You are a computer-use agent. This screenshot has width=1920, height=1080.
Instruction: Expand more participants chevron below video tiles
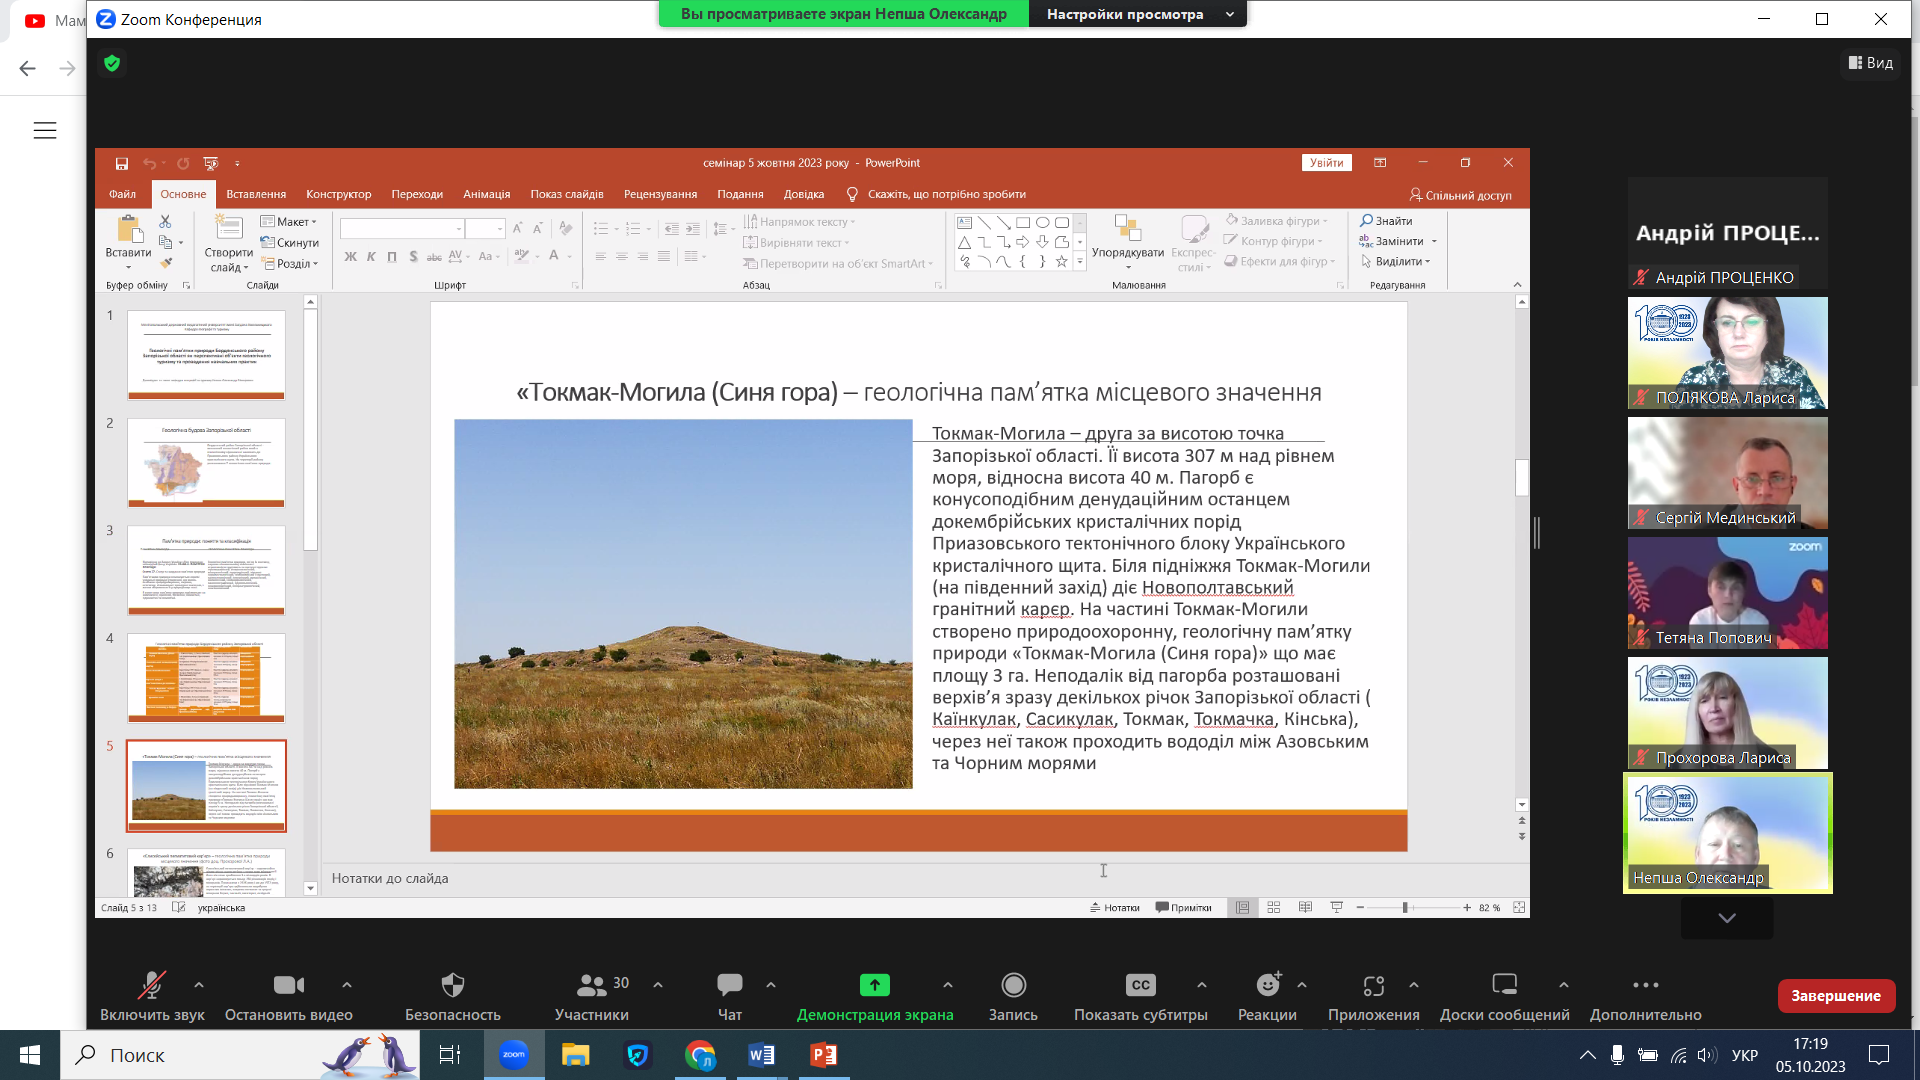(x=1727, y=918)
